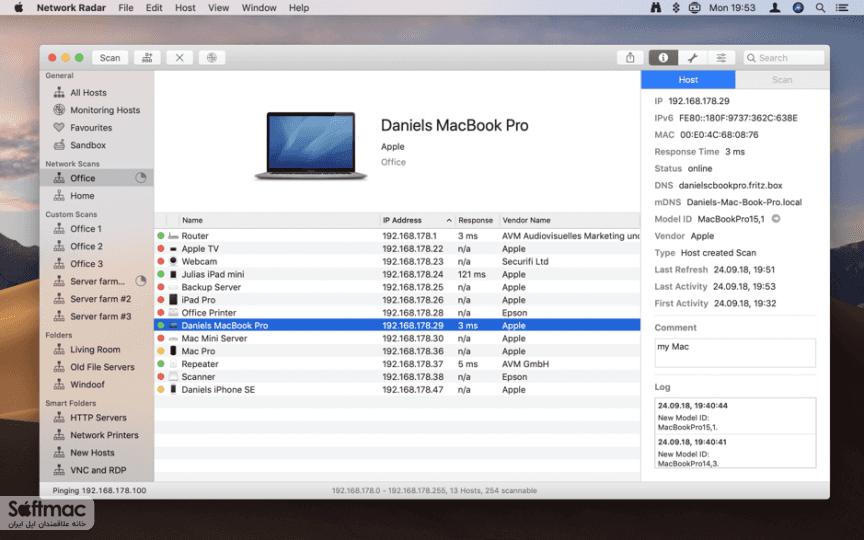864x540 pixels.
Task: Switch to the Host tab
Action: 688,80
